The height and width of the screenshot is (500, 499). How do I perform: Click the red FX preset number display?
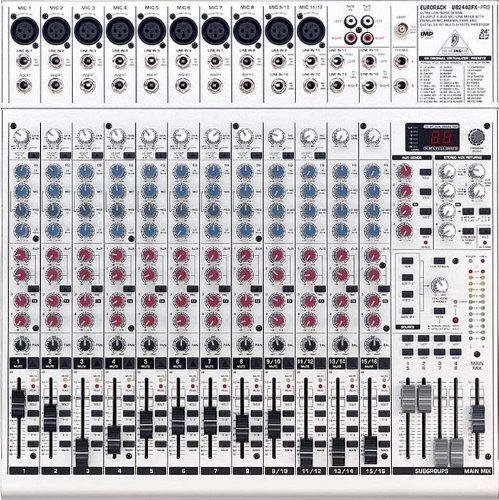(x=441, y=137)
